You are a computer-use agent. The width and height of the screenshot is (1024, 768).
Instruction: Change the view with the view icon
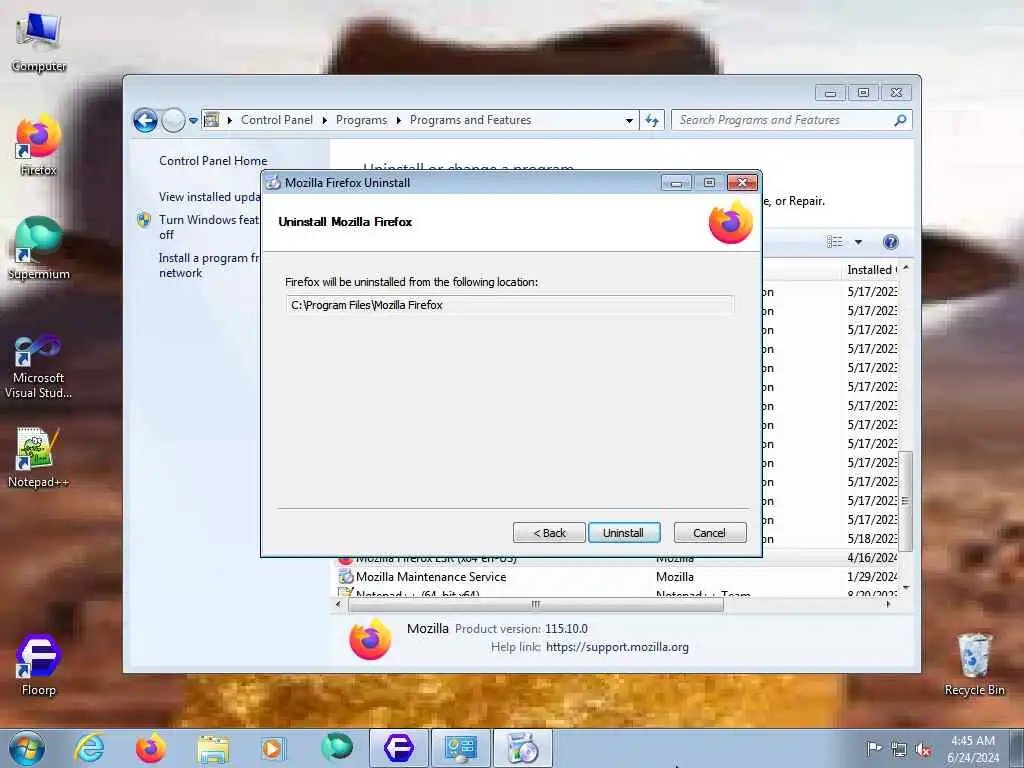tap(835, 242)
